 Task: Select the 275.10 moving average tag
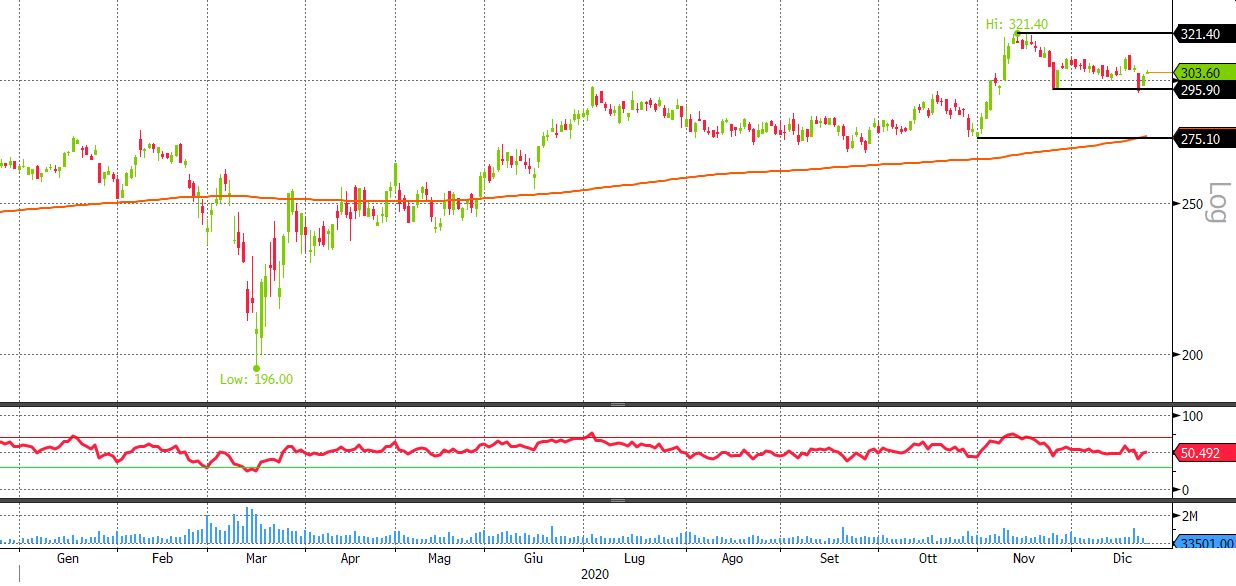click(x=1204, y=139)
